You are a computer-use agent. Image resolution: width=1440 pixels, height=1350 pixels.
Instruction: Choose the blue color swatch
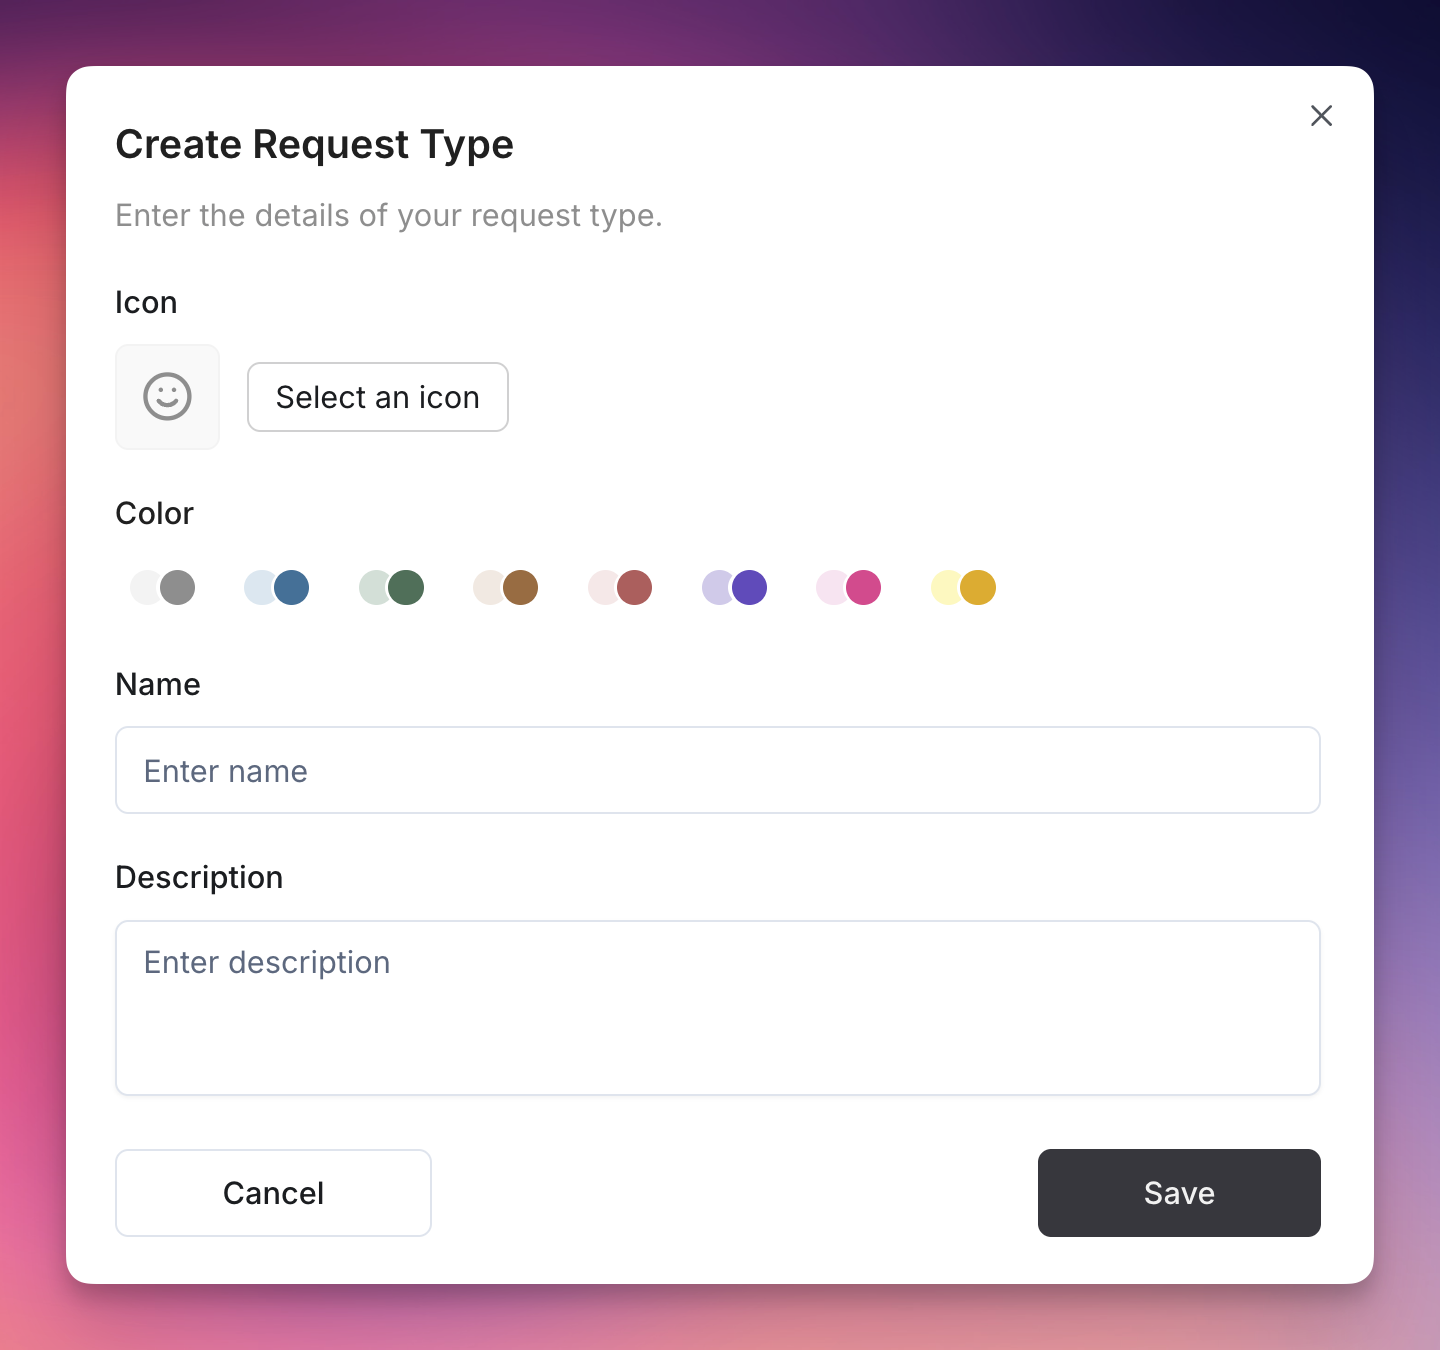tap(277, 587)
